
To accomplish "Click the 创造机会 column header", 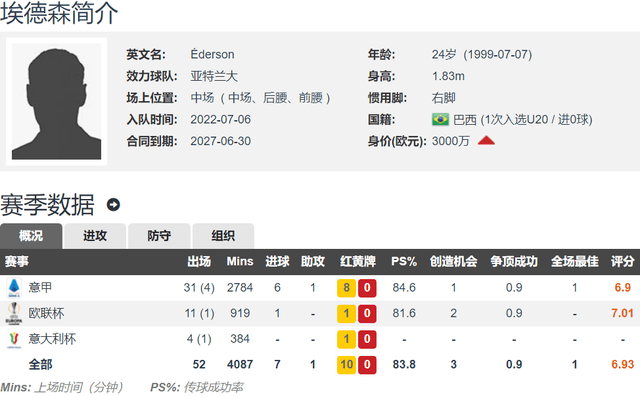I will (453, 261).
